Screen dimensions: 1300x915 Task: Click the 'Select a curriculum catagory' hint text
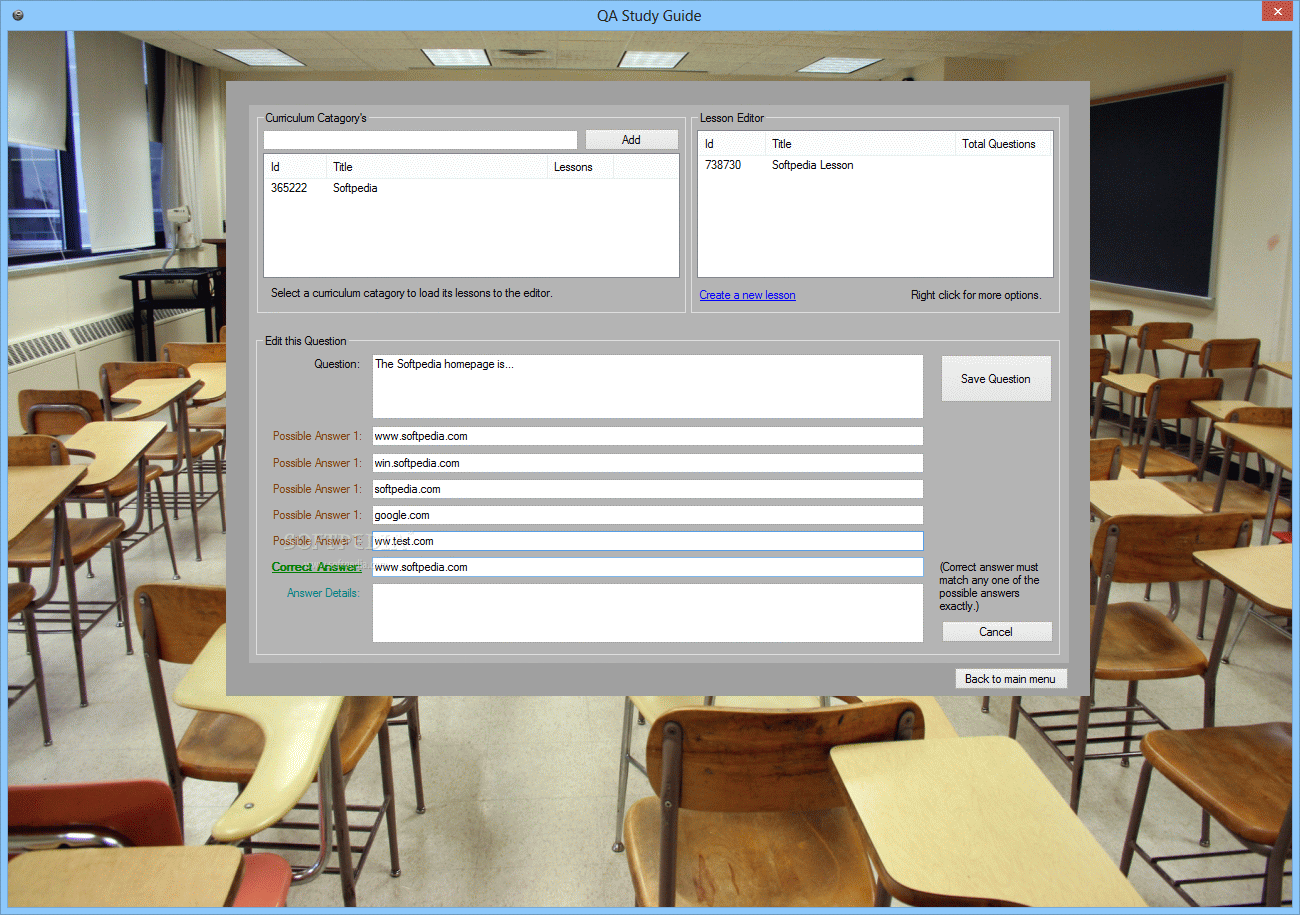412,293
